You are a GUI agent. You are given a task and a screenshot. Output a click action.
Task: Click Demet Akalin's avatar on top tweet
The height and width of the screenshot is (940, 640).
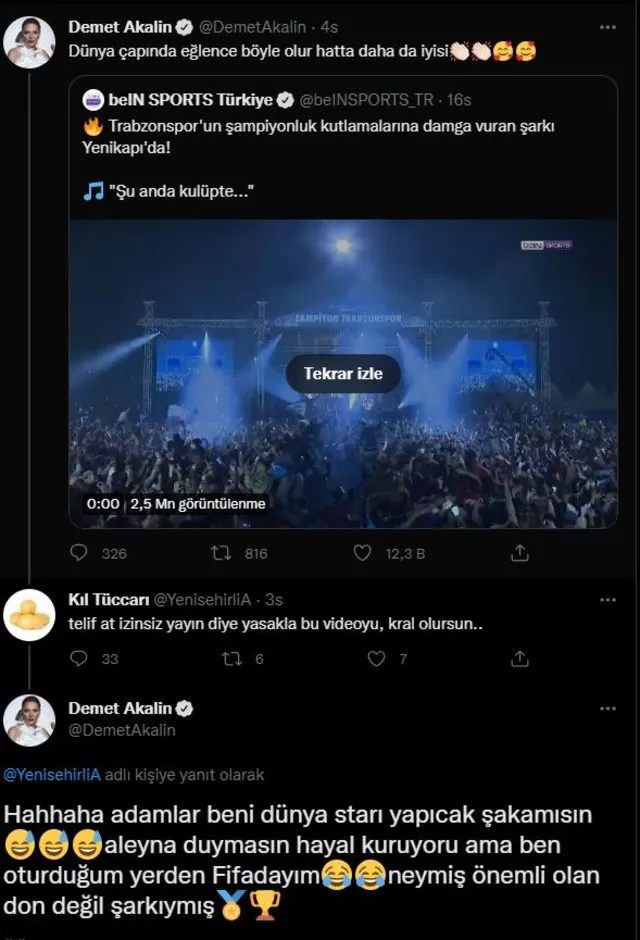pyautogui.click(x=30, y=42)
